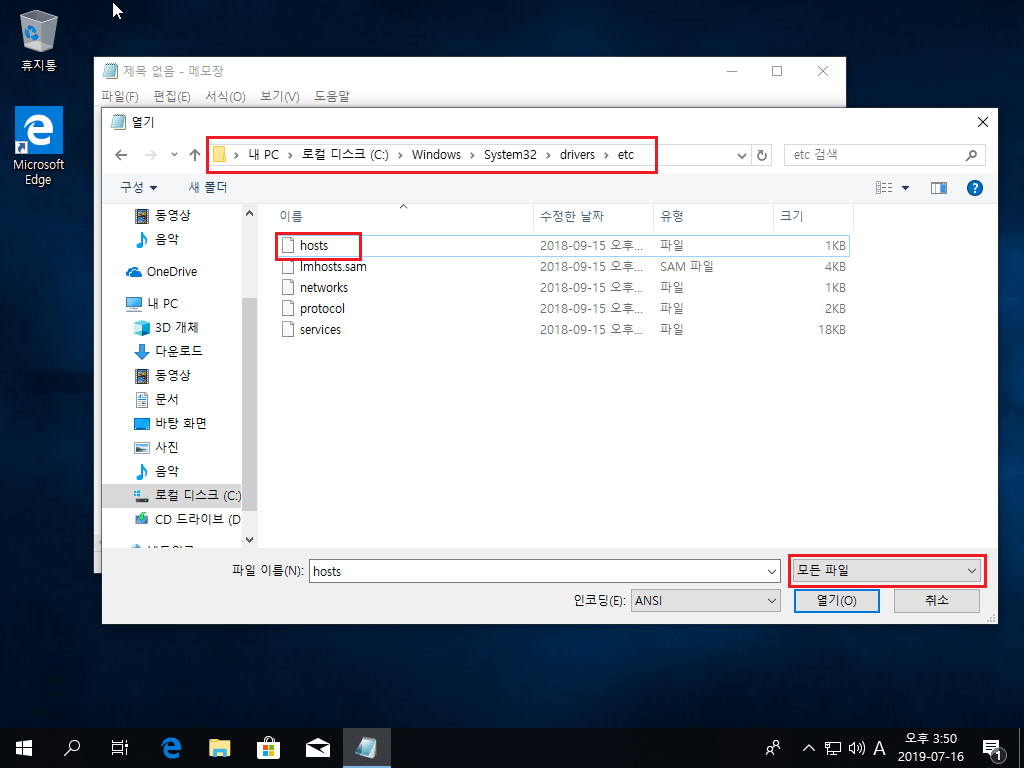
Task: Open the ANSI encoding dropdown
Action: 705,600
